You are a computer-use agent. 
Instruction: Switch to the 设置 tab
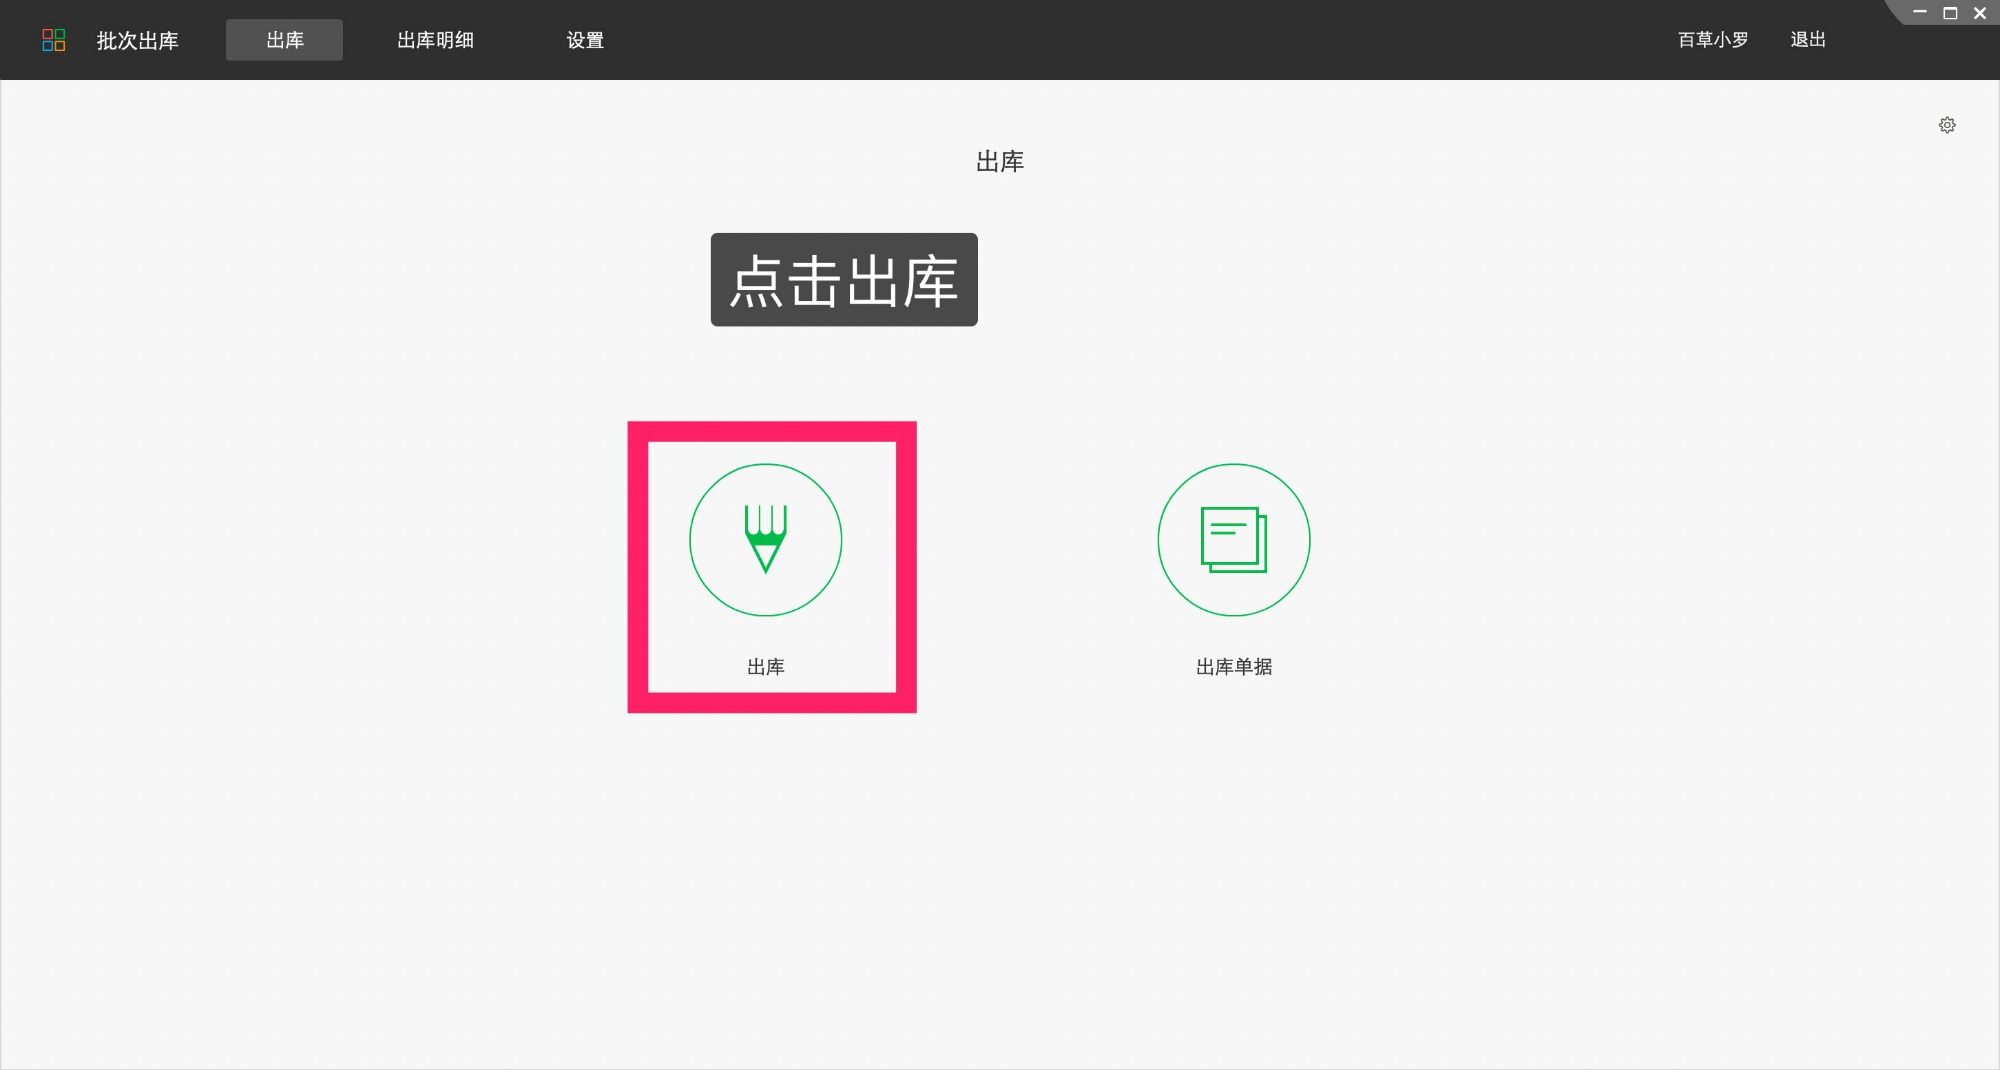pyautogui.click(x=583, y=40)
